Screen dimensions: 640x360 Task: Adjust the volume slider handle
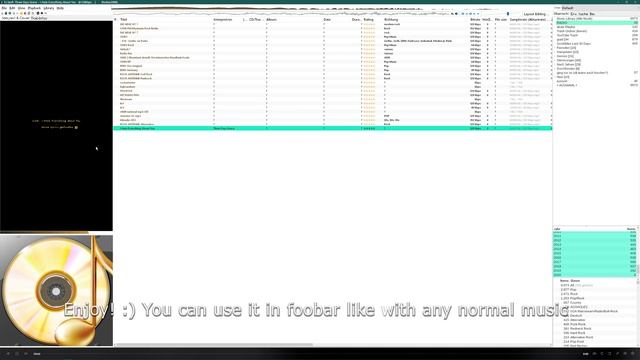(x=508, y=14)
